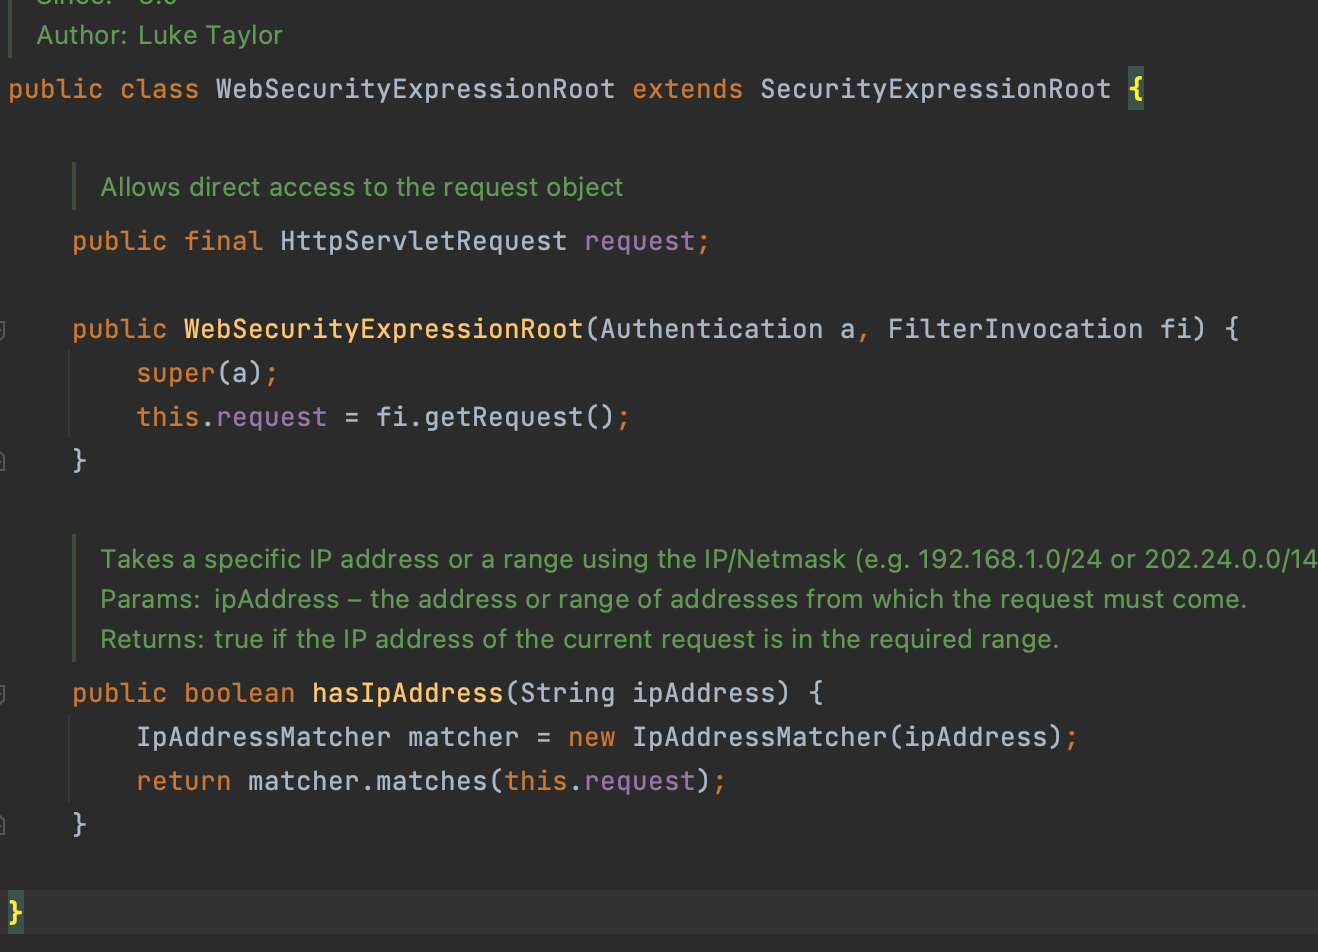Click the "String" parameter type of hasIpAddress

[x=568, y=693]
